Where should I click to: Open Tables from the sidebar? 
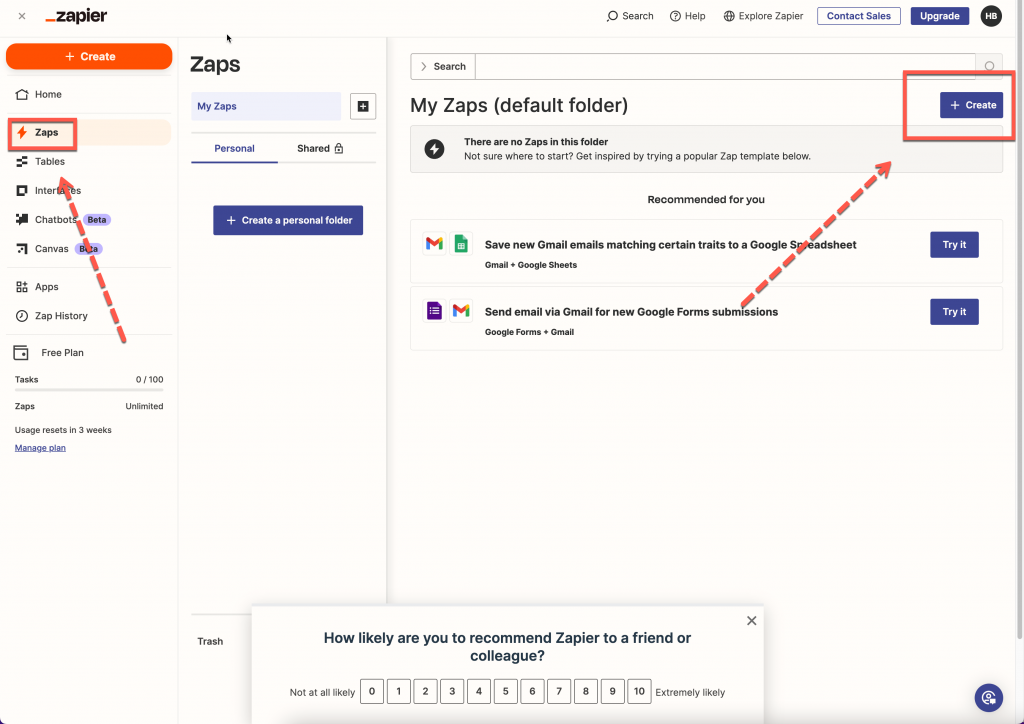coord(49,161)
